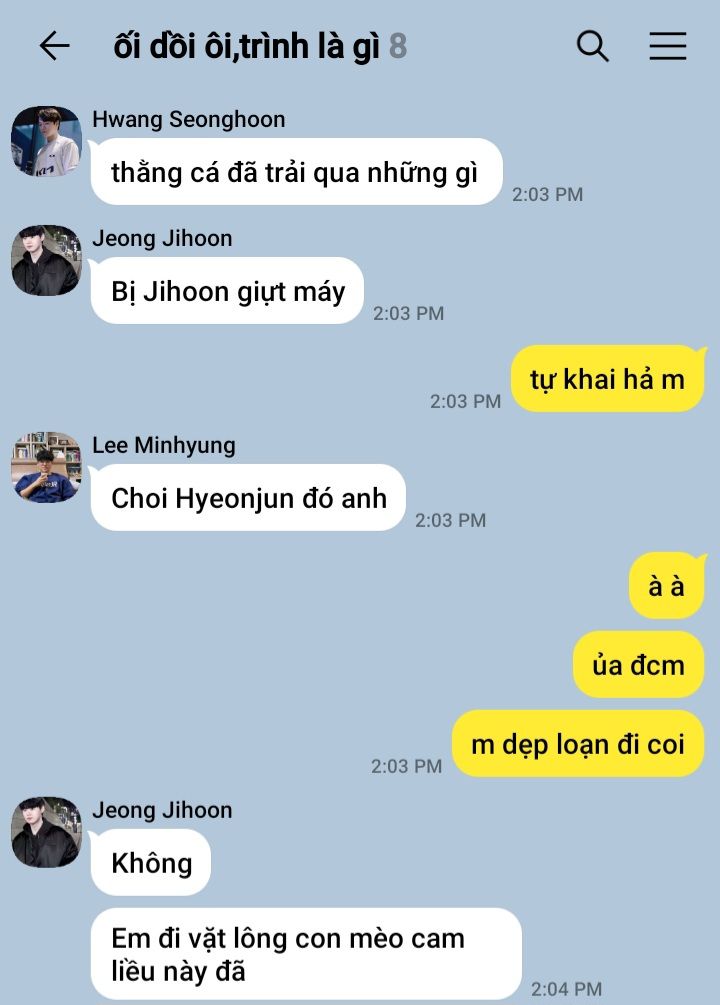Tap the yellow 'à à' bubble
Image resolution: width=720 pixels, height=1005 pixels.
click(667, 586)
